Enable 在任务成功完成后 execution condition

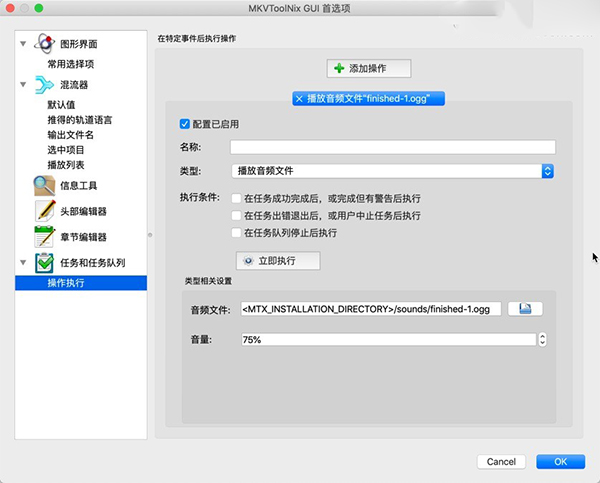[236, 198]
